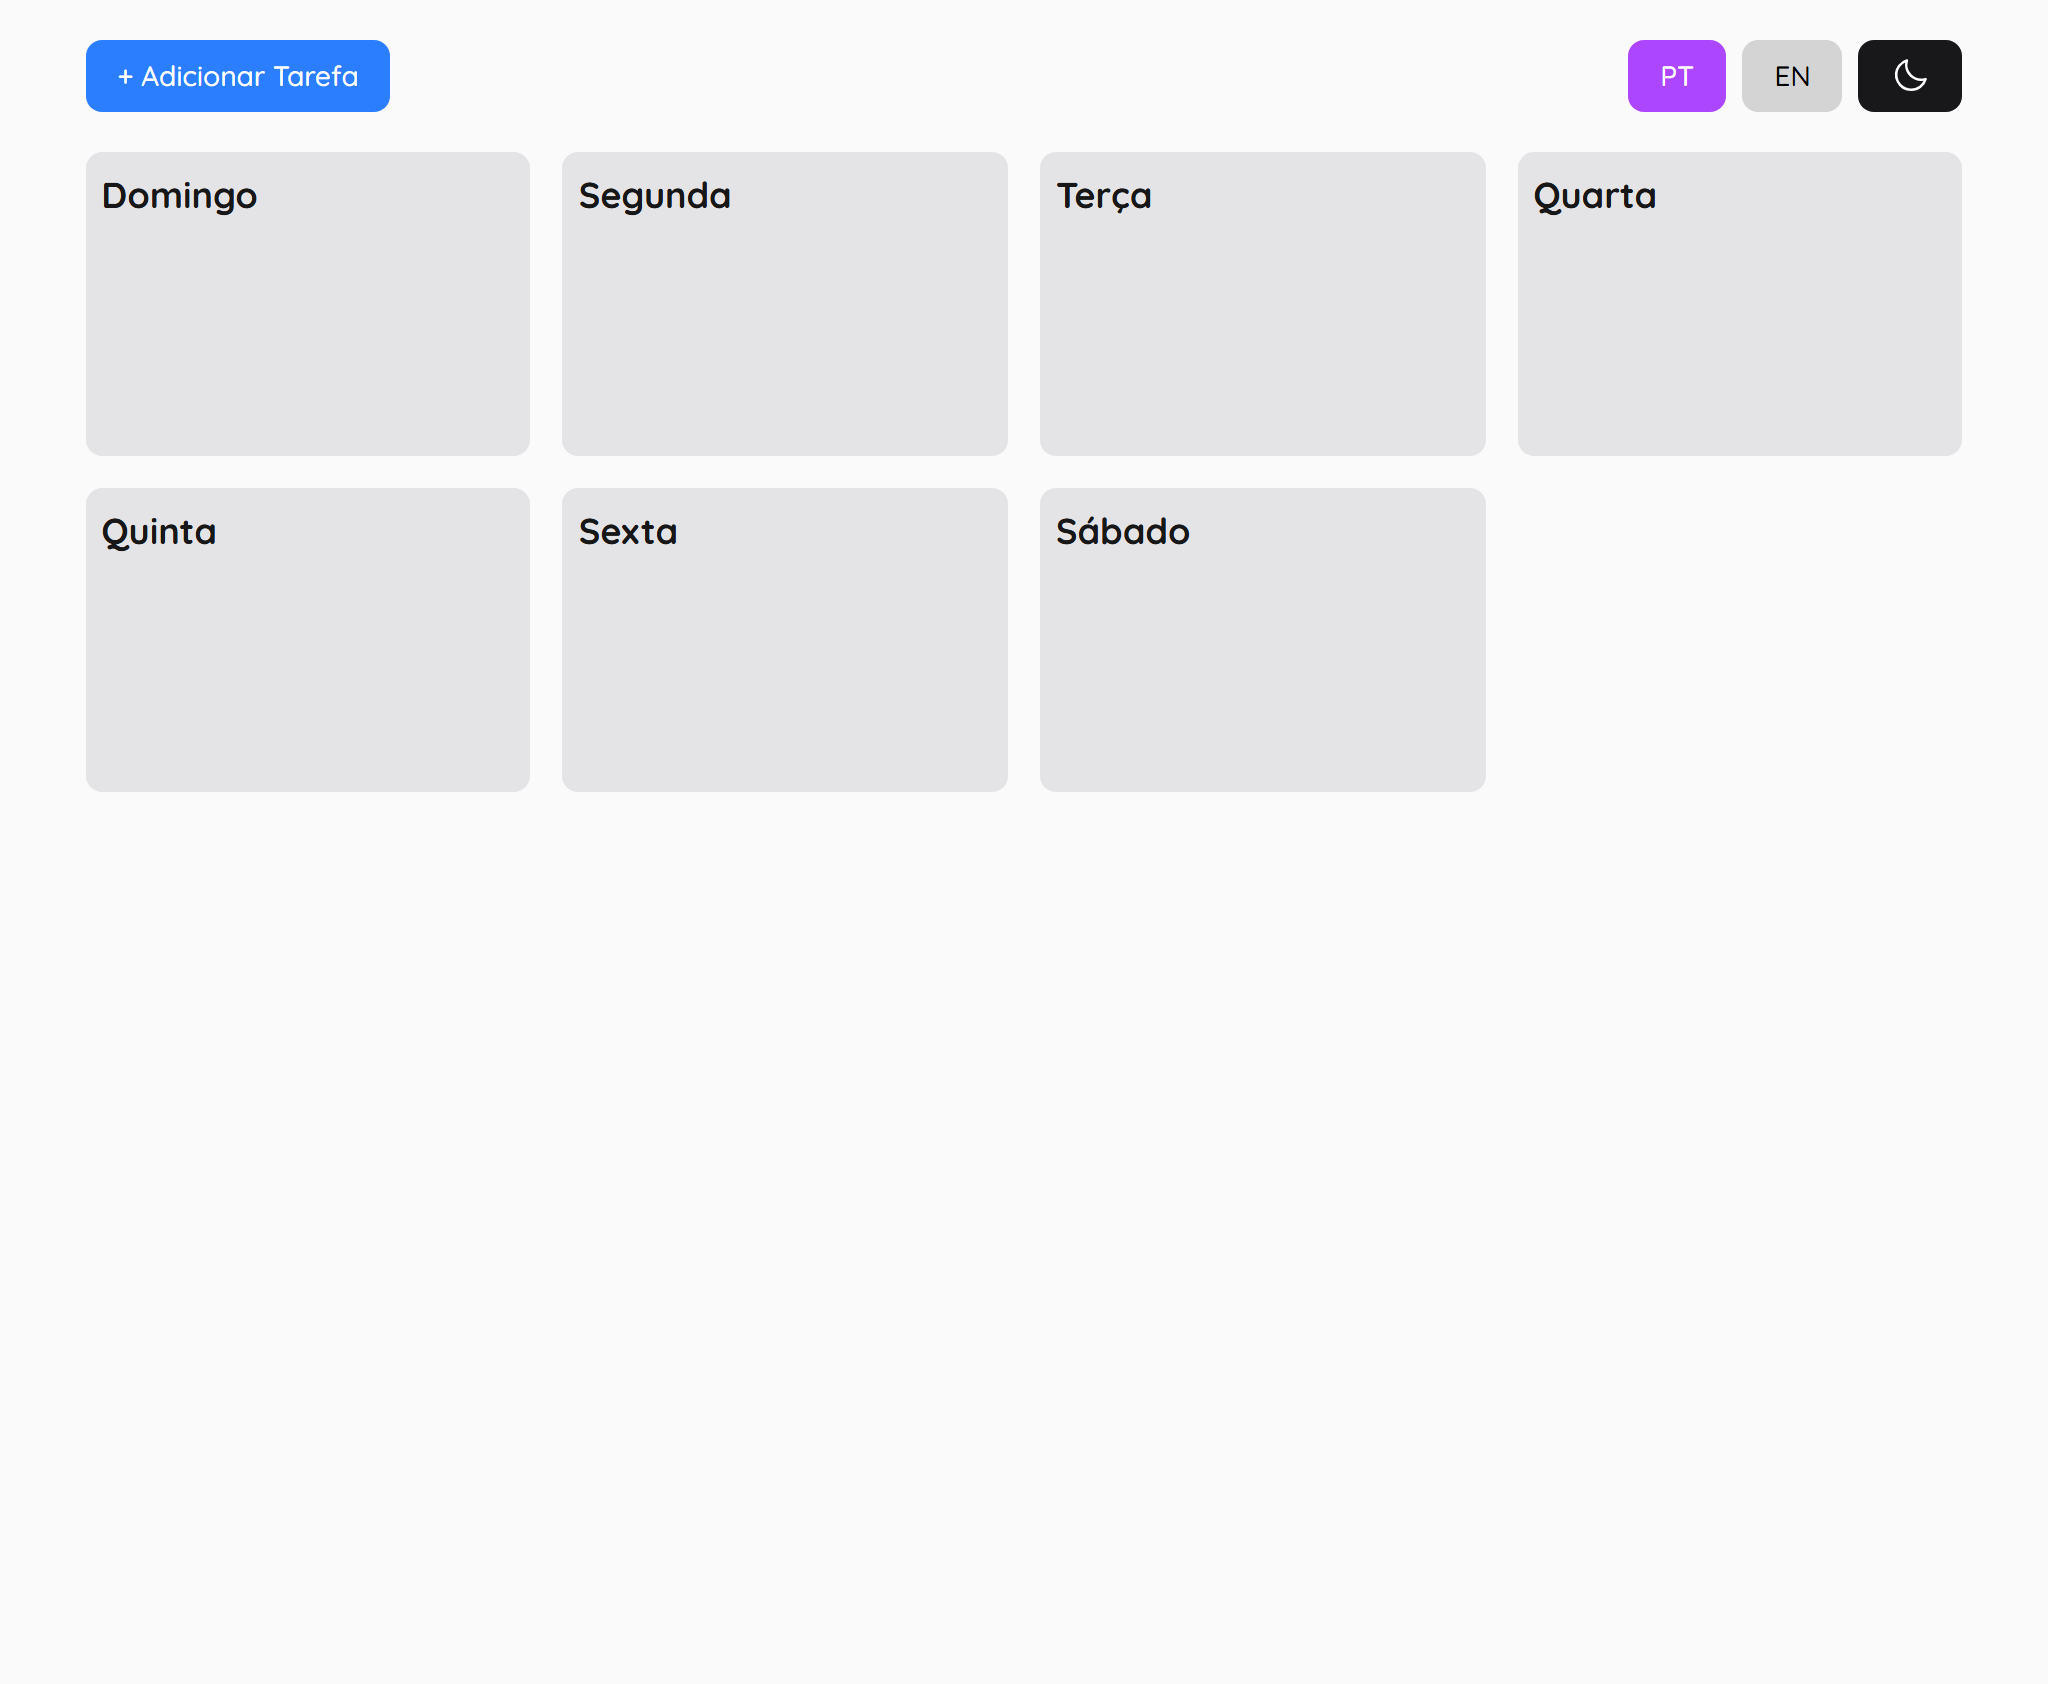Select the Domingo day card

[x=308, y=304]
